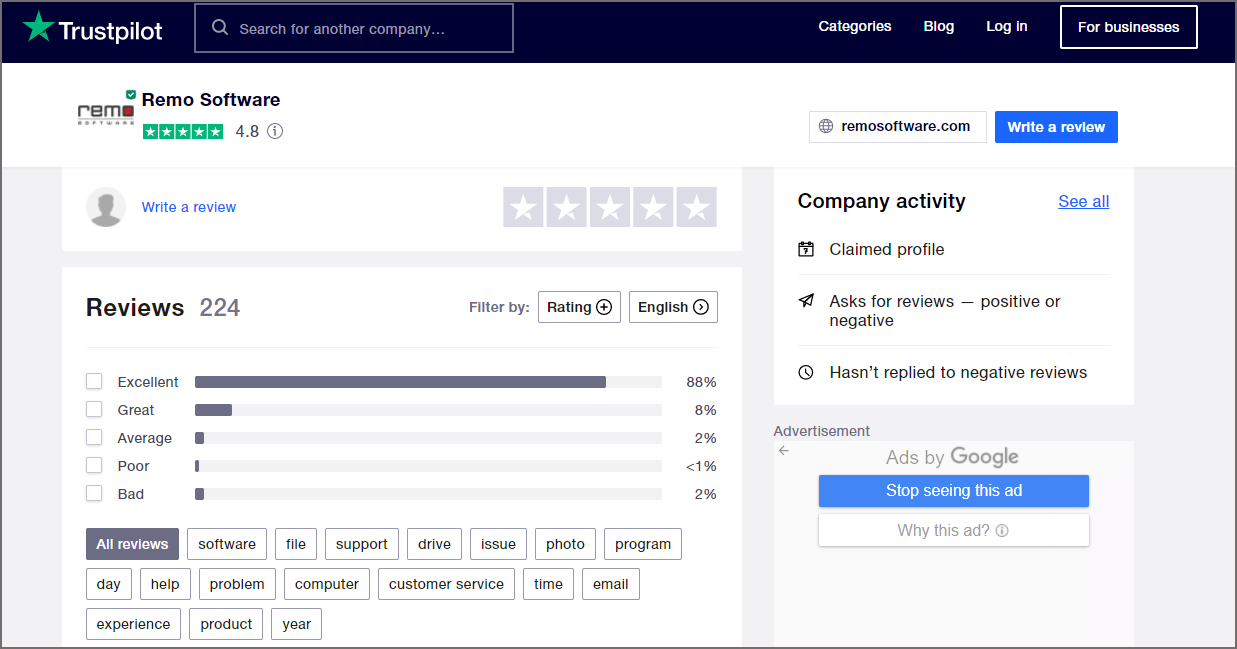
Task: Open Categories in the top navigation
Action: click(855, 27)
